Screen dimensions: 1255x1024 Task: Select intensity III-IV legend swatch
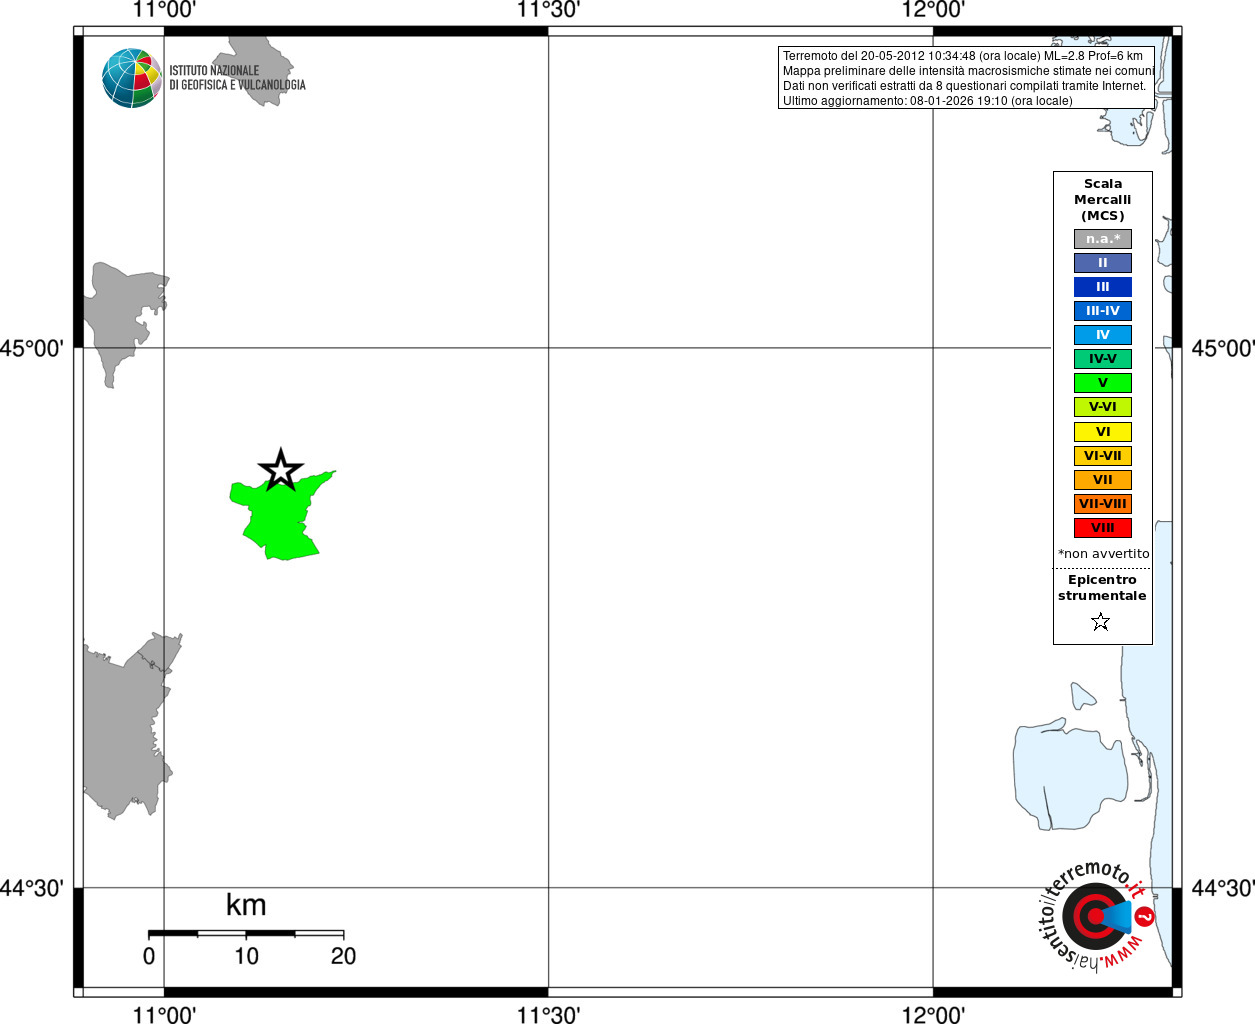(x=1103, y=311)
